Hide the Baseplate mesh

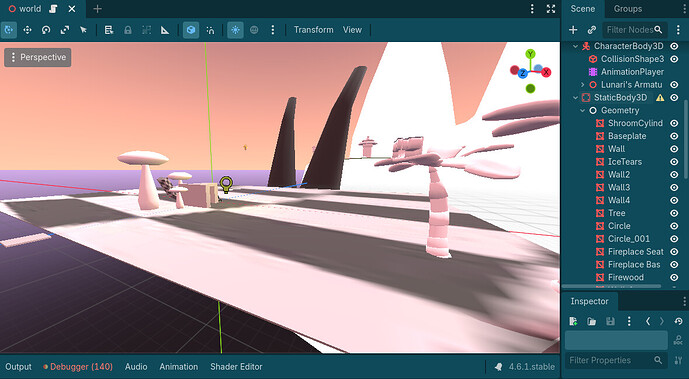[674, 136]
